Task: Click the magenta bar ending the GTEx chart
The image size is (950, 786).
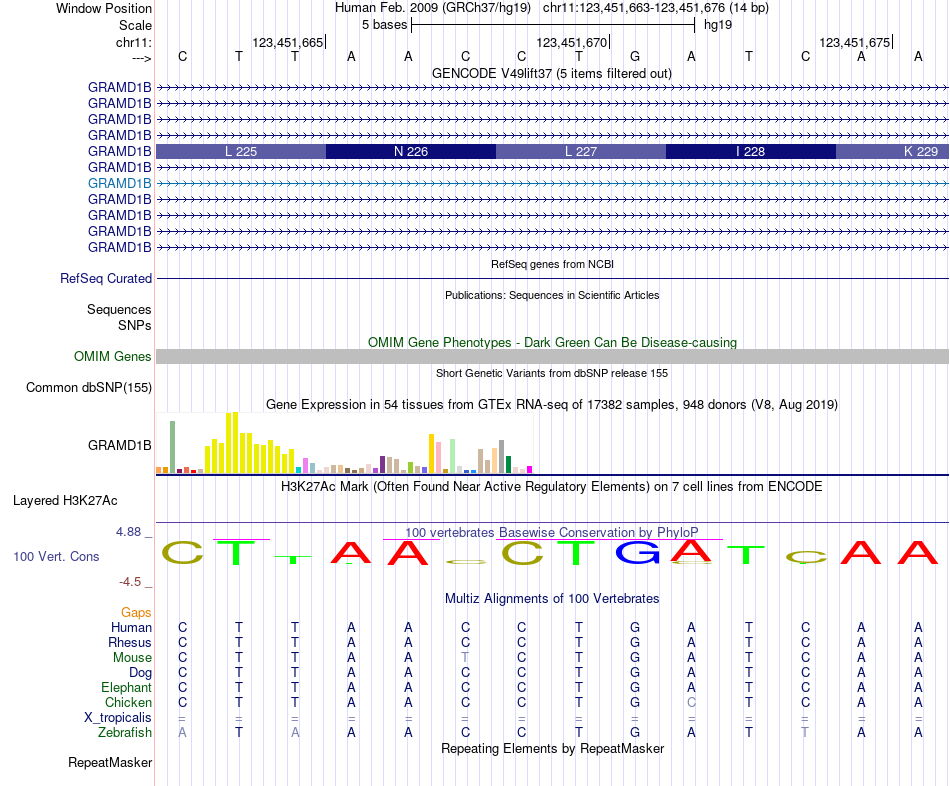Action: [530, 470]
